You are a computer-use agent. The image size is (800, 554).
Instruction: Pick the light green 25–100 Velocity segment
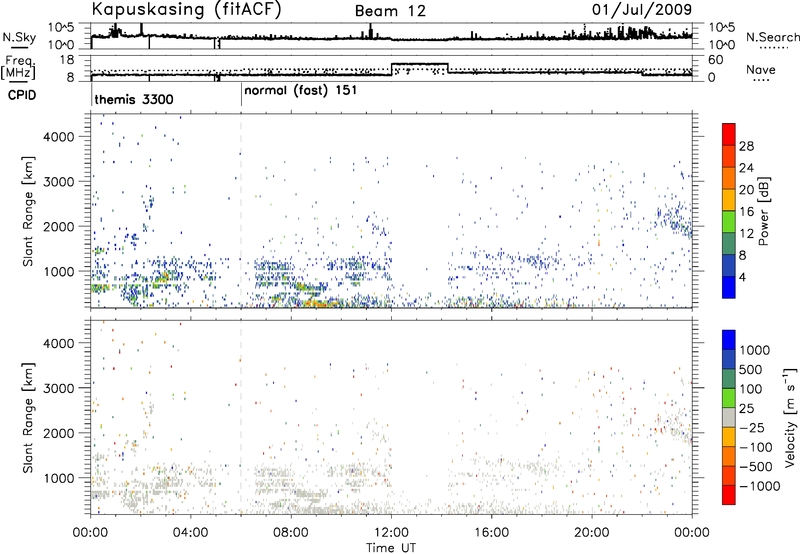[x=729, y=398]
